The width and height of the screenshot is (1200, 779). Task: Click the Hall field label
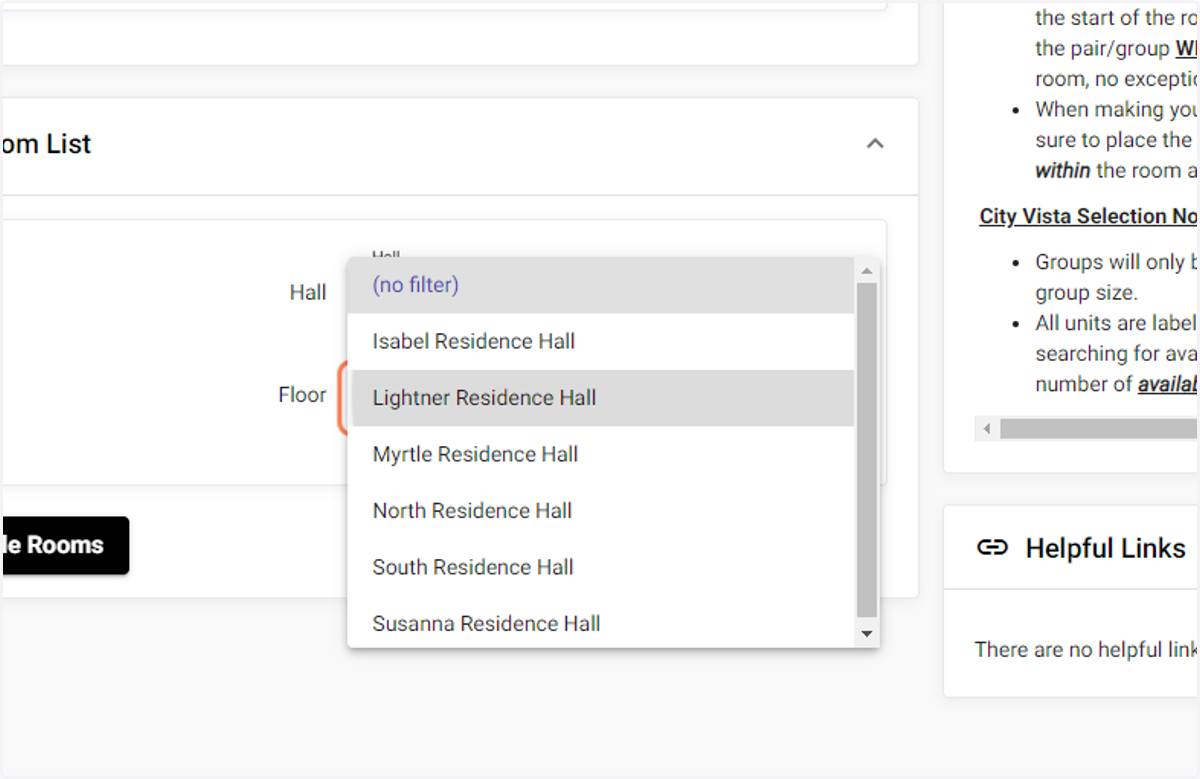tap(308, 293)
